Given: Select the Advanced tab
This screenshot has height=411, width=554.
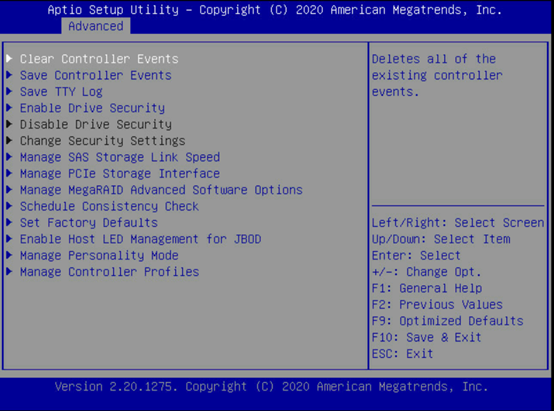Looking at the screenshot, I should pyautogui.click(x=96, y=26).
